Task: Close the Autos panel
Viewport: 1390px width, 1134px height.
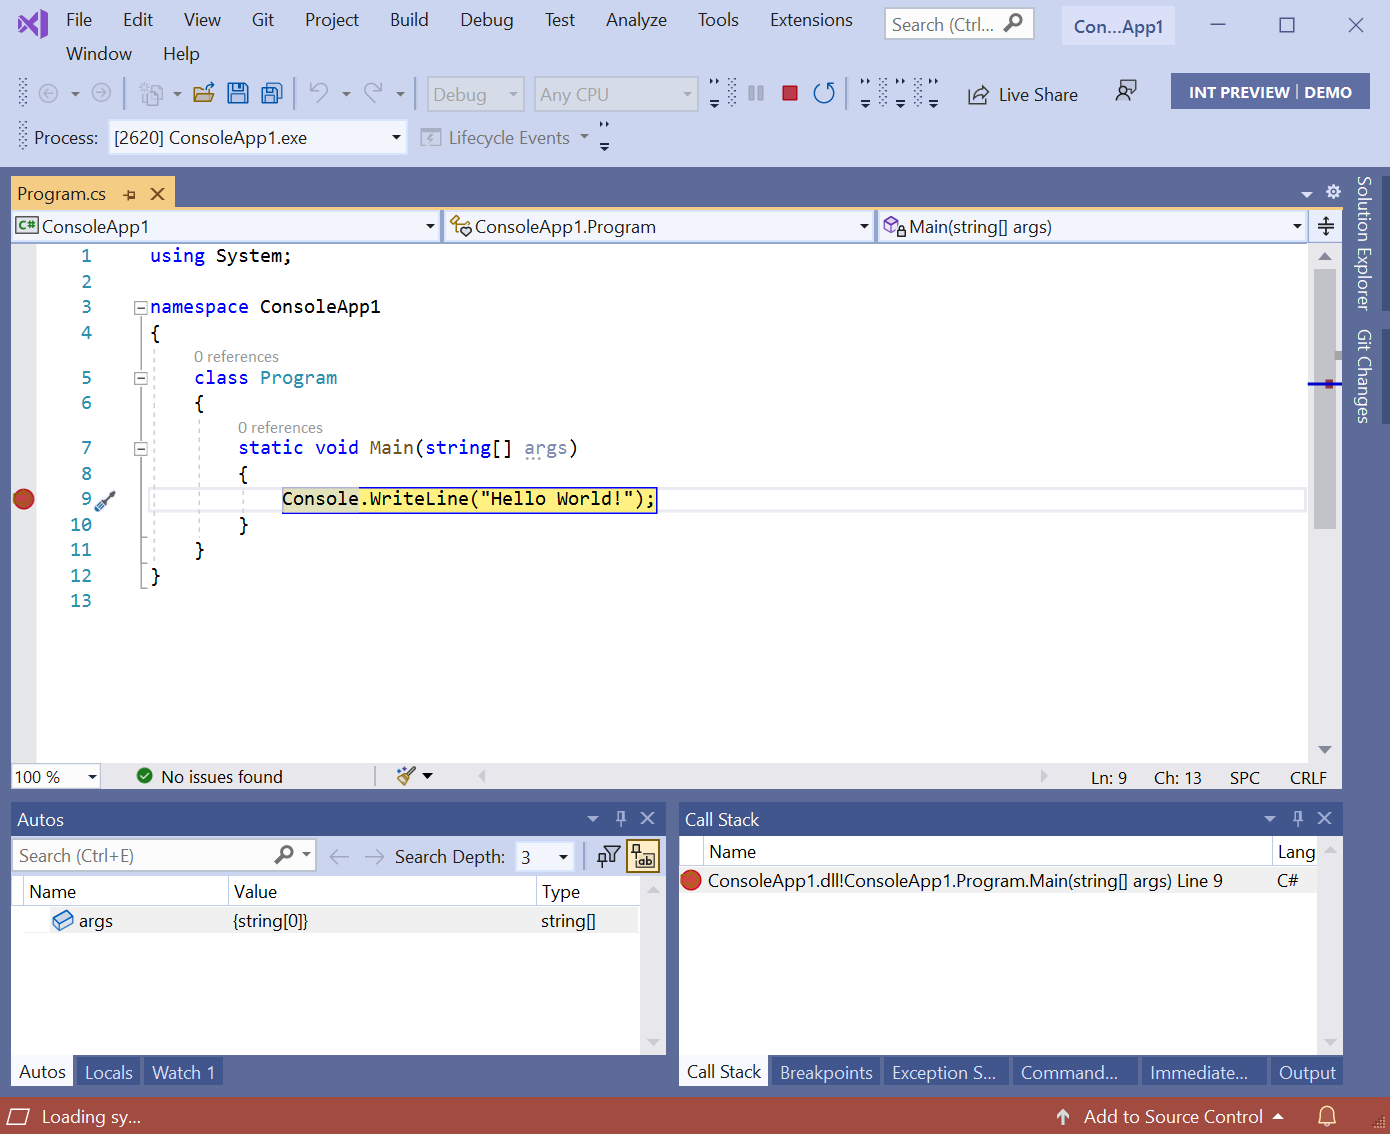Action: [648, 818]
